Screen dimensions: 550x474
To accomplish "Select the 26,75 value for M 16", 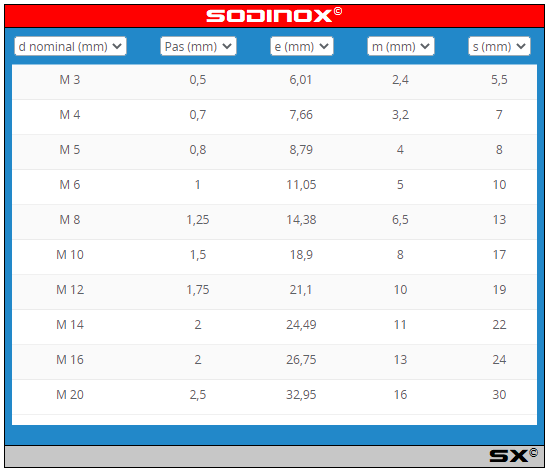I will click(301, 360).
